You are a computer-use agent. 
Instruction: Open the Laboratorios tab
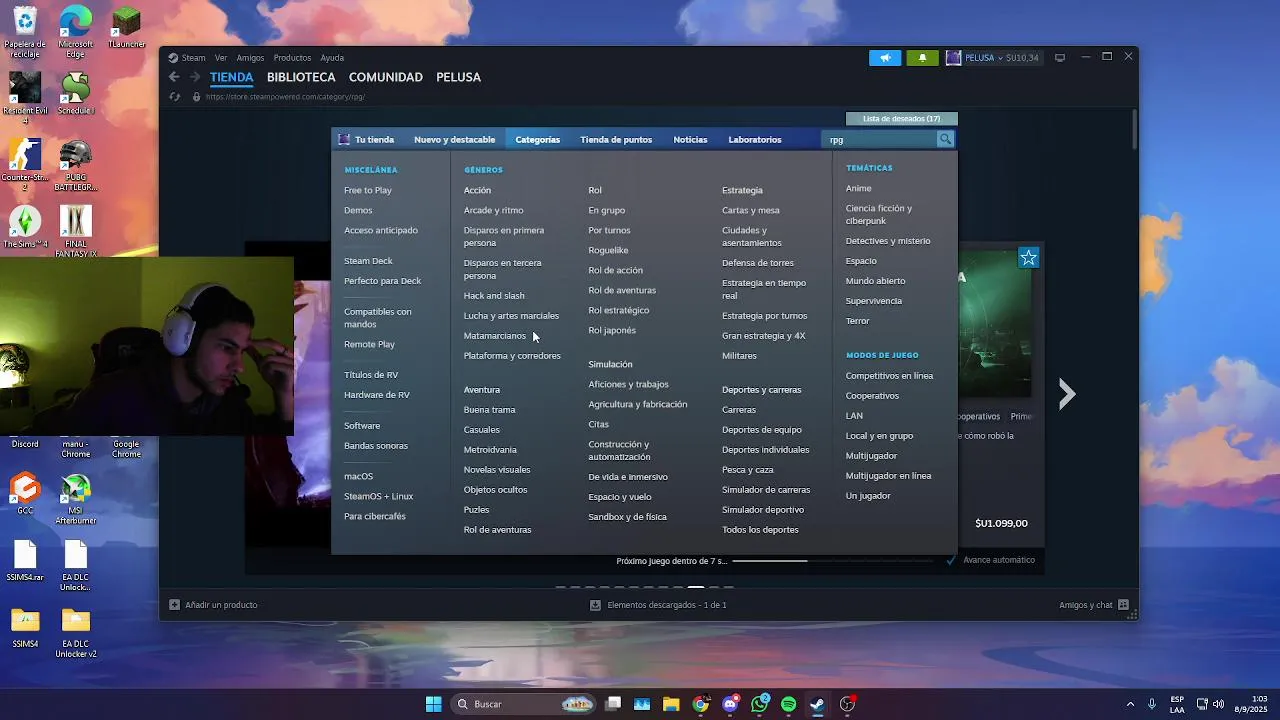[x=755, y=140]
